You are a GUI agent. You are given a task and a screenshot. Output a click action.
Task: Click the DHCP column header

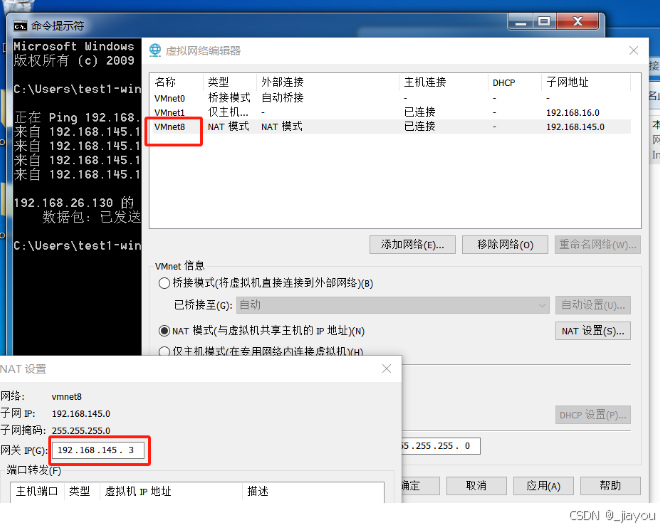(515, 82)
